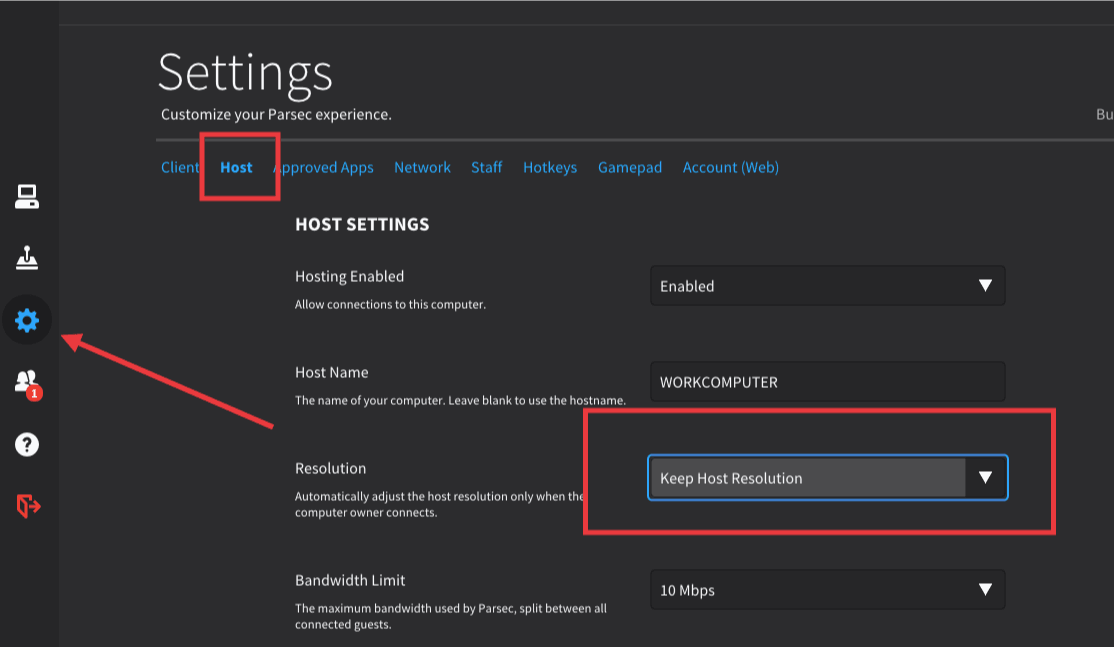
Task: Click the Host Name field containing WORKCOMPUTER
Action: pyautogui.click(x=826, y=382)
